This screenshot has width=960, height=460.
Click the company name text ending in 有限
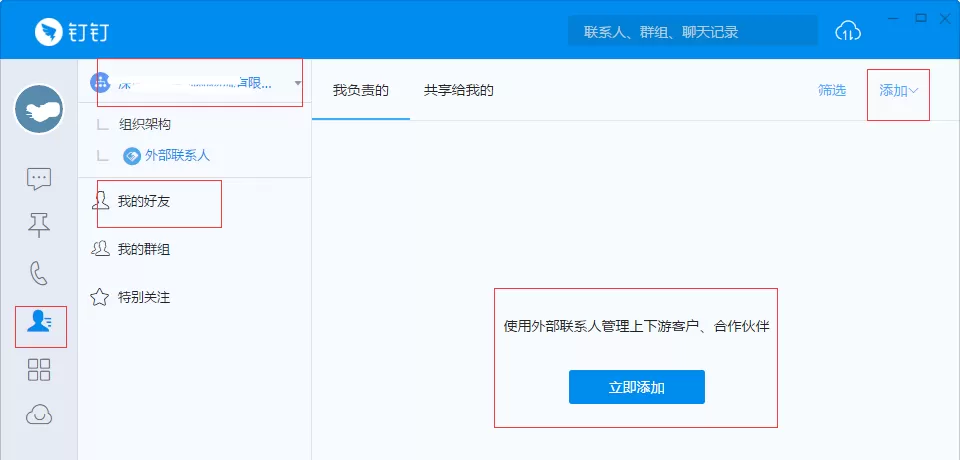click(195, 83)
